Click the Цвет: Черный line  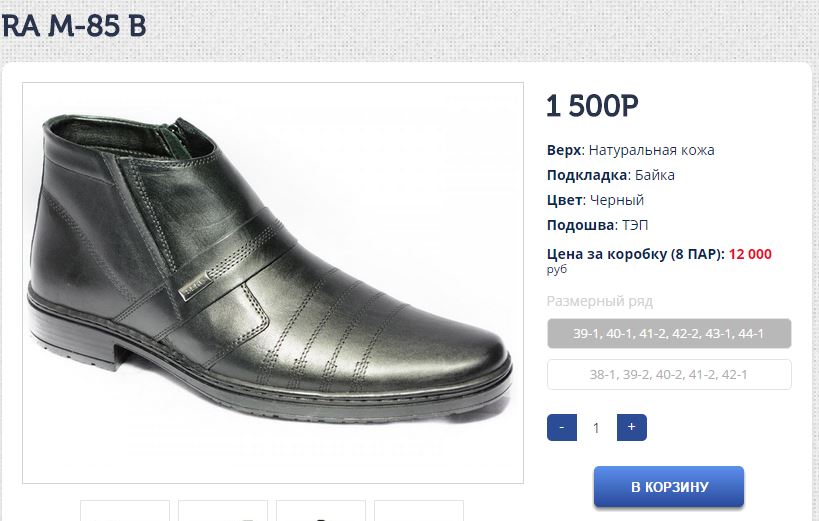(595, 200)
